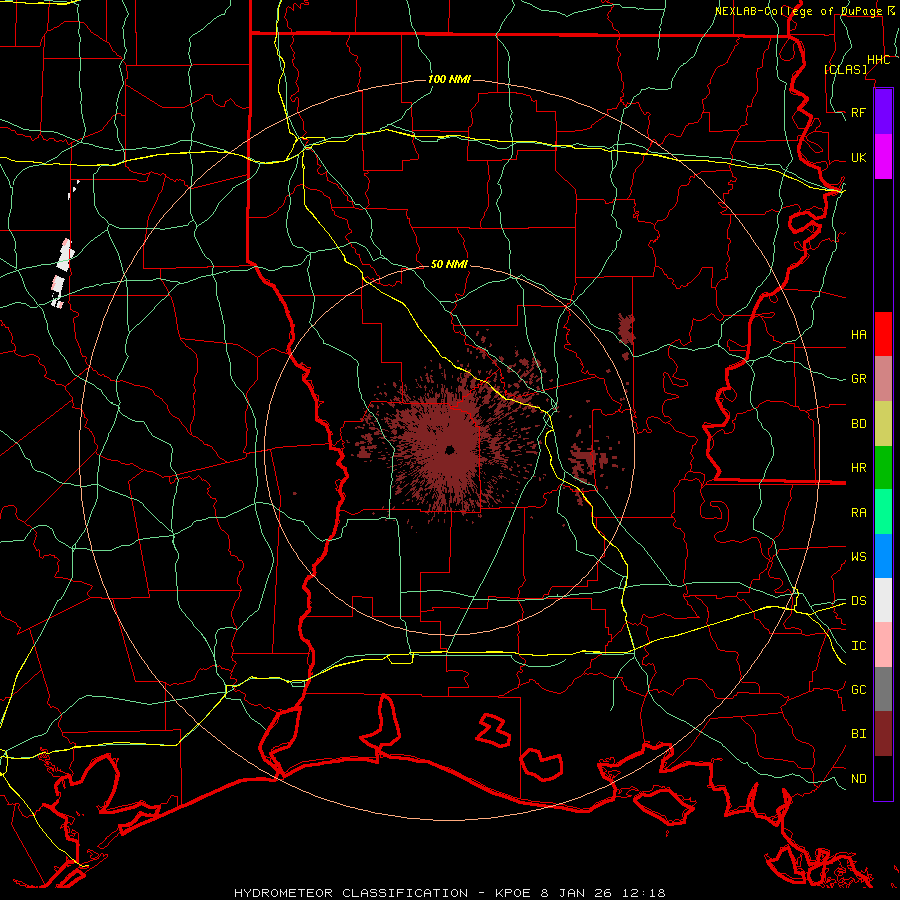Select the RA legend label
Screen dimensions: 900x900
coord(858,512)
